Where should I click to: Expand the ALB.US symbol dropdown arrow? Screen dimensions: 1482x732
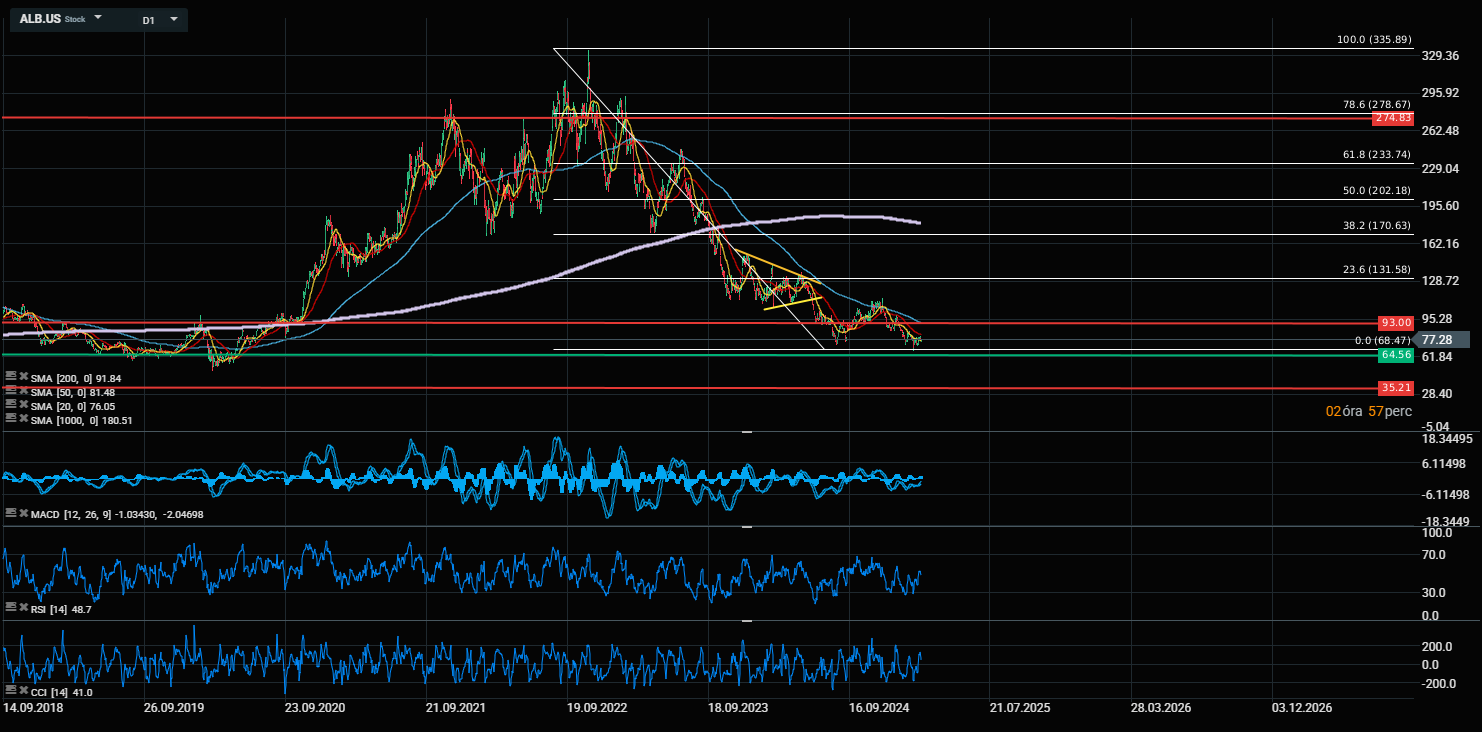(x=98, y=18)
